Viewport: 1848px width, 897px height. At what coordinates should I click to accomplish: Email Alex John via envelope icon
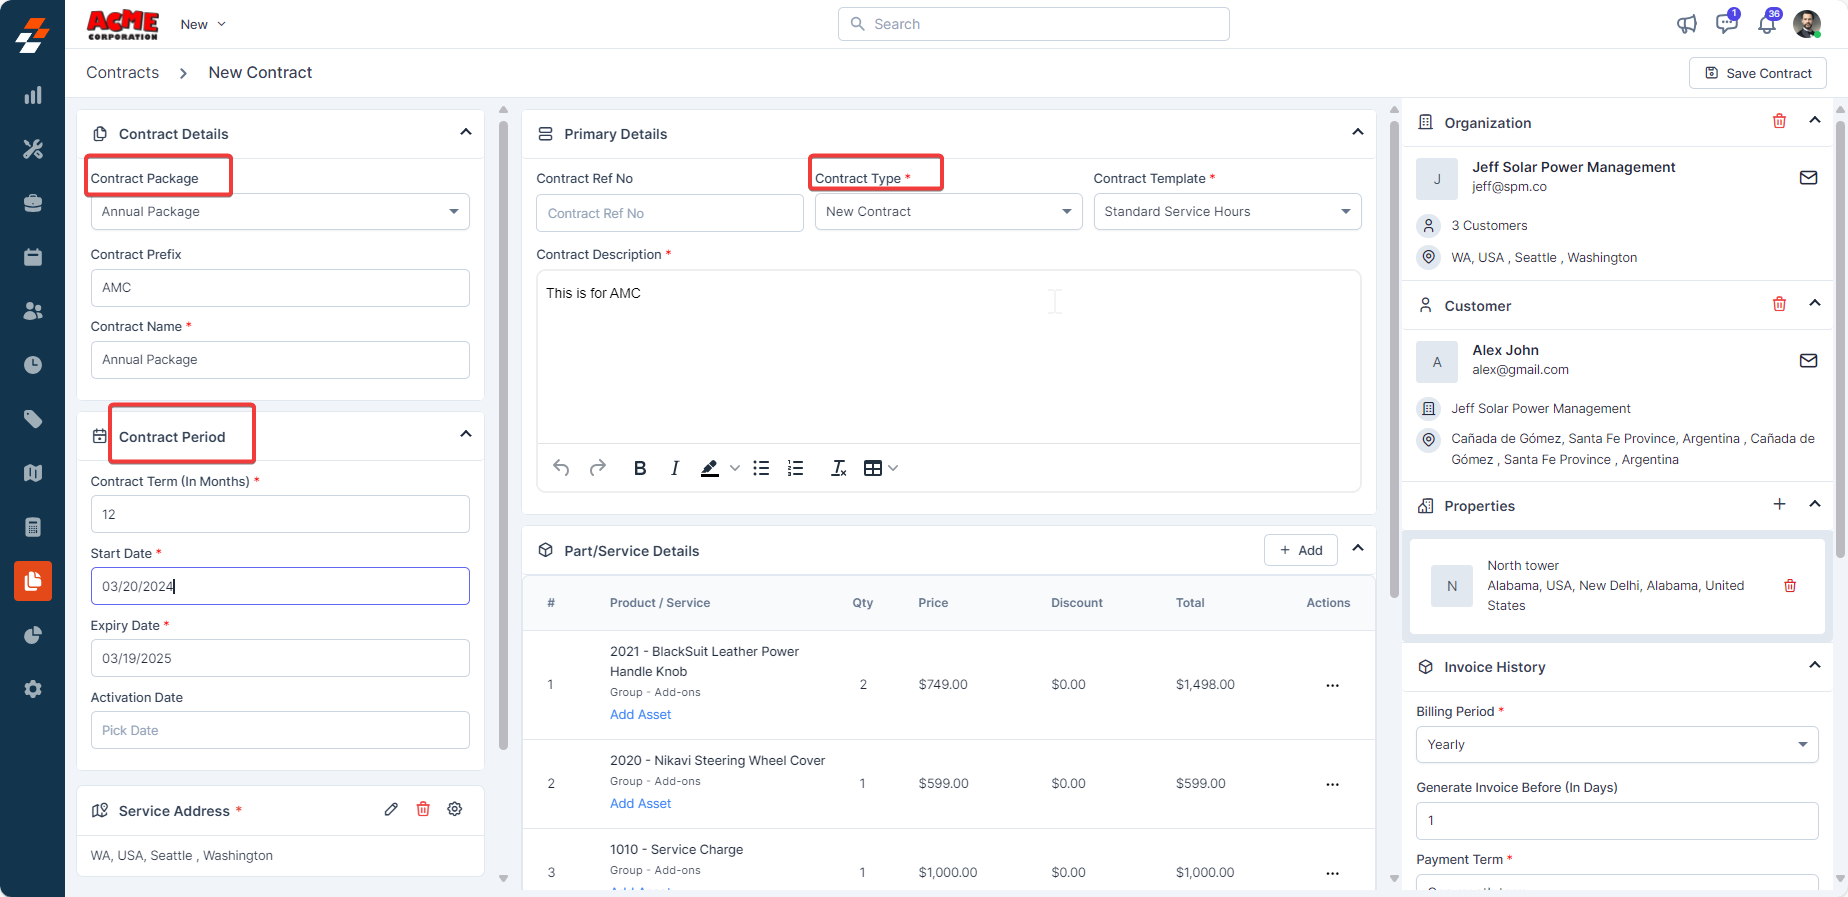click(1808, 360)
